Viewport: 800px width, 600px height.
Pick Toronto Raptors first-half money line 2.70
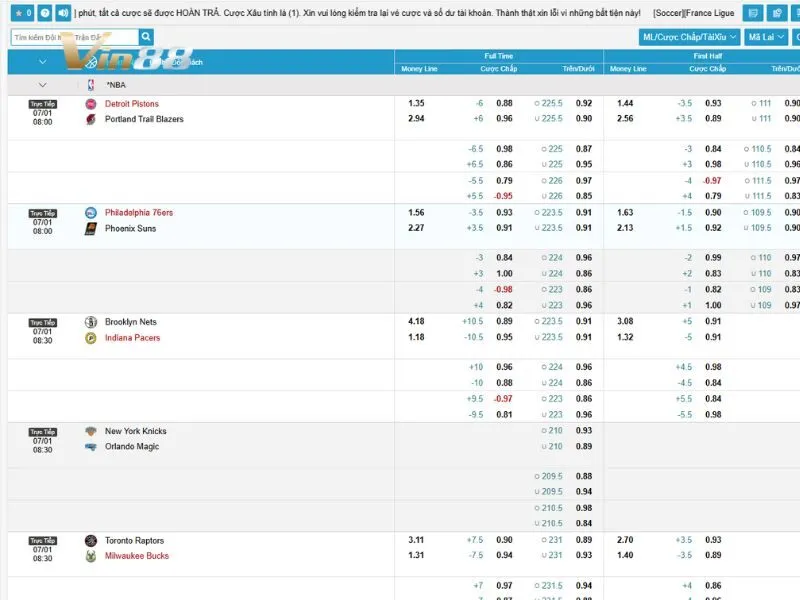[x=625, y=539]
